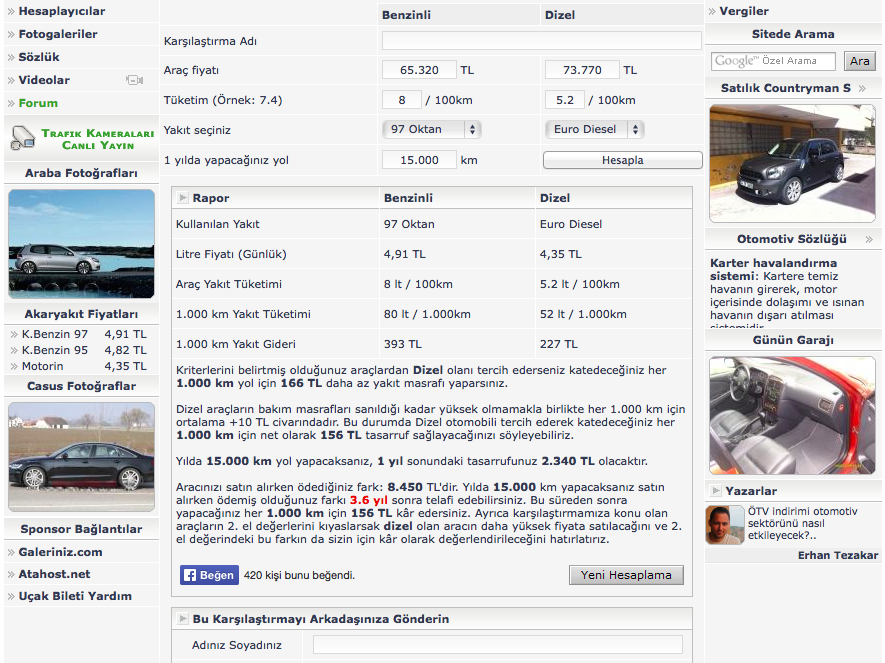The image size is (885, 663).
Task: Click the Ara search button
Action: 859,61
